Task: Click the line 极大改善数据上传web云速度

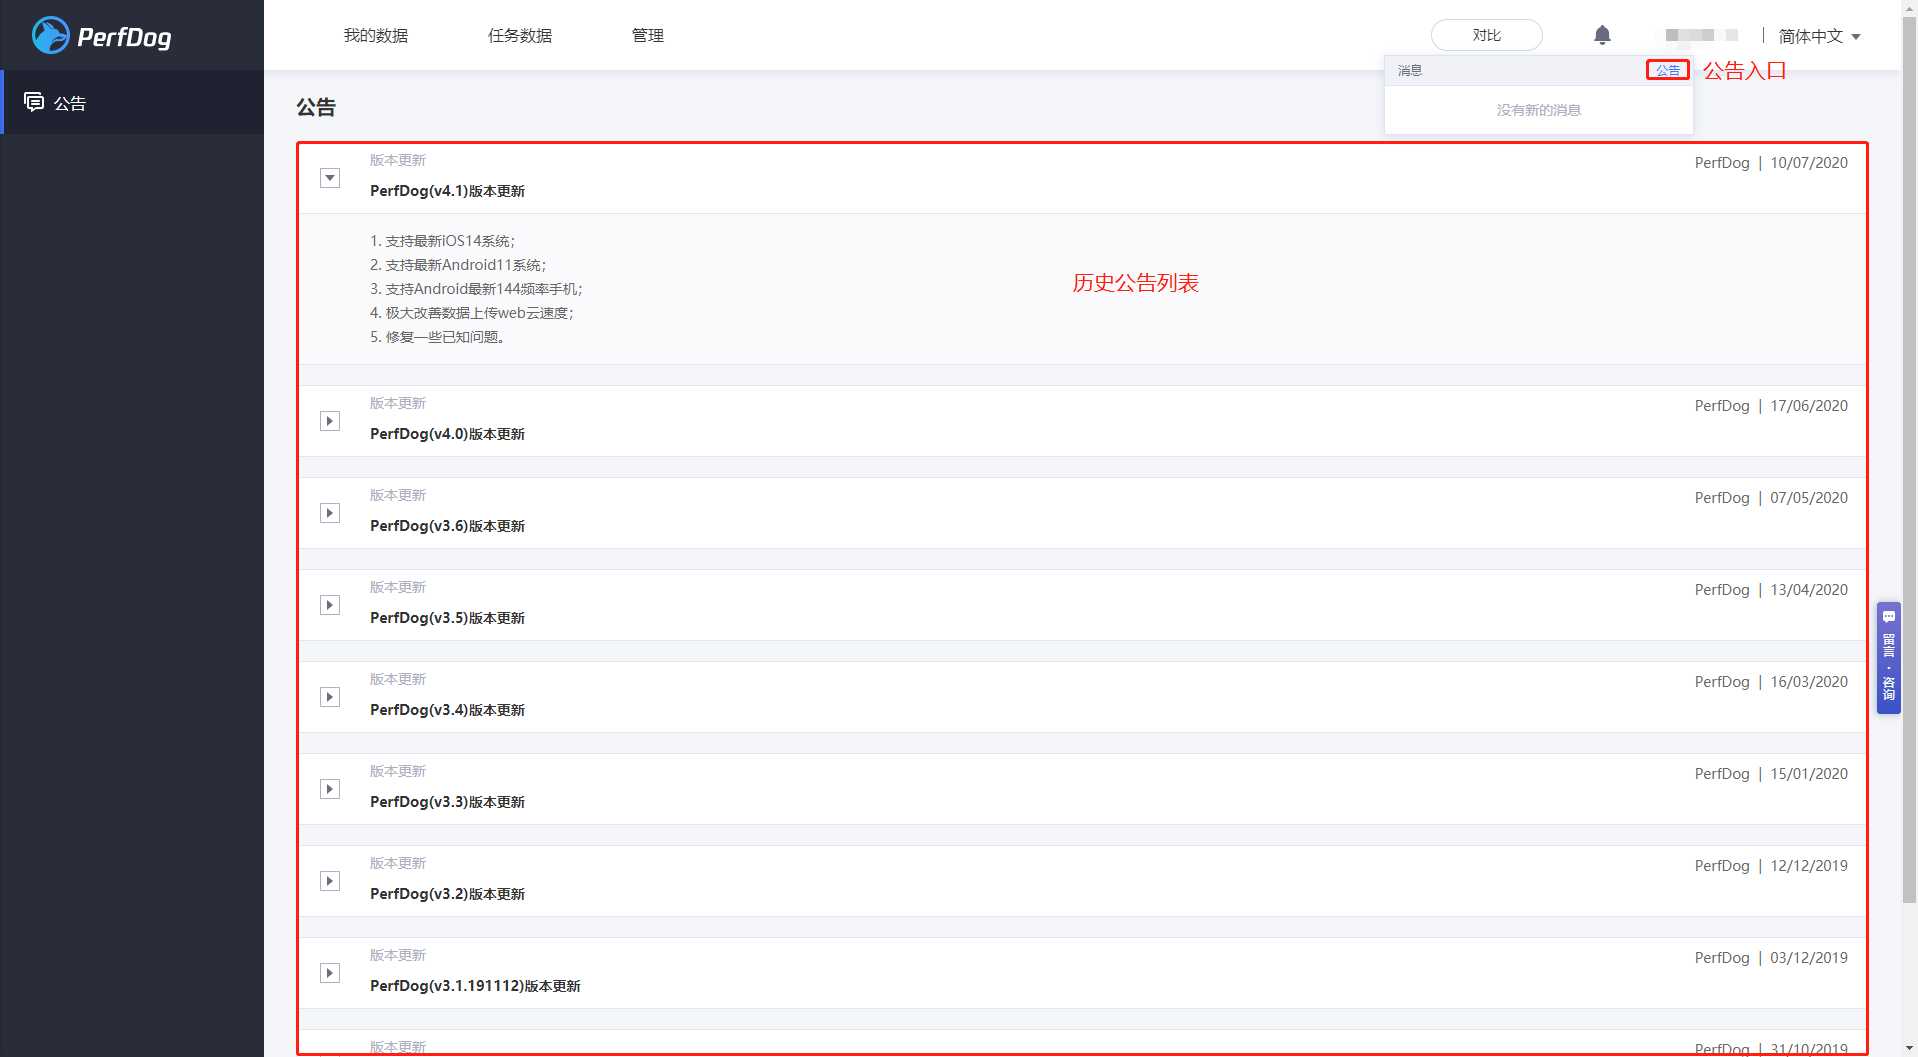Action: click(x=472, y=313)
